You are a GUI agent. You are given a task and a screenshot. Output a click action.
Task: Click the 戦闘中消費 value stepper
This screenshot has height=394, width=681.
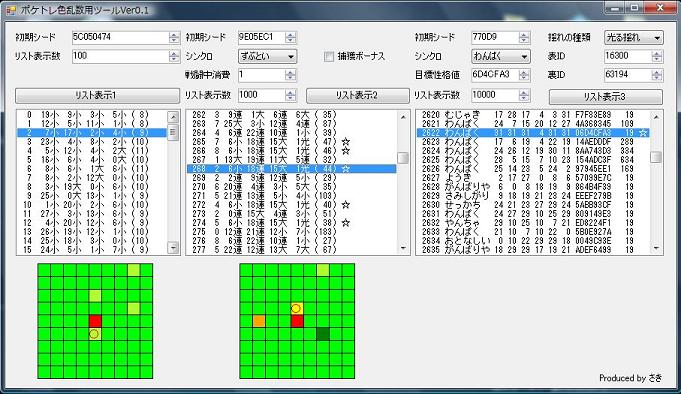[291, 75]
